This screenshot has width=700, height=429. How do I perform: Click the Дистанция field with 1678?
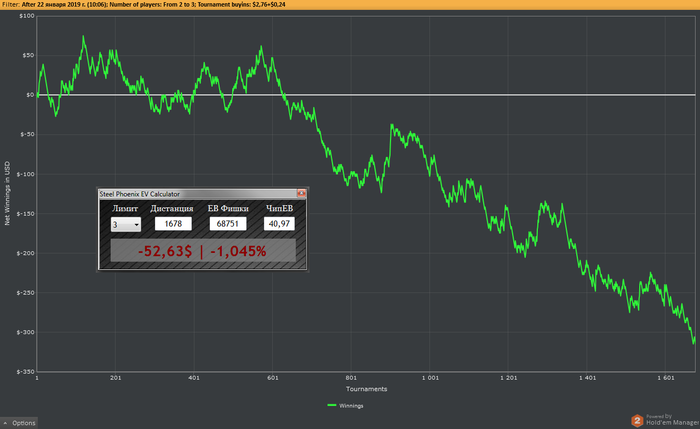point(173,224)
